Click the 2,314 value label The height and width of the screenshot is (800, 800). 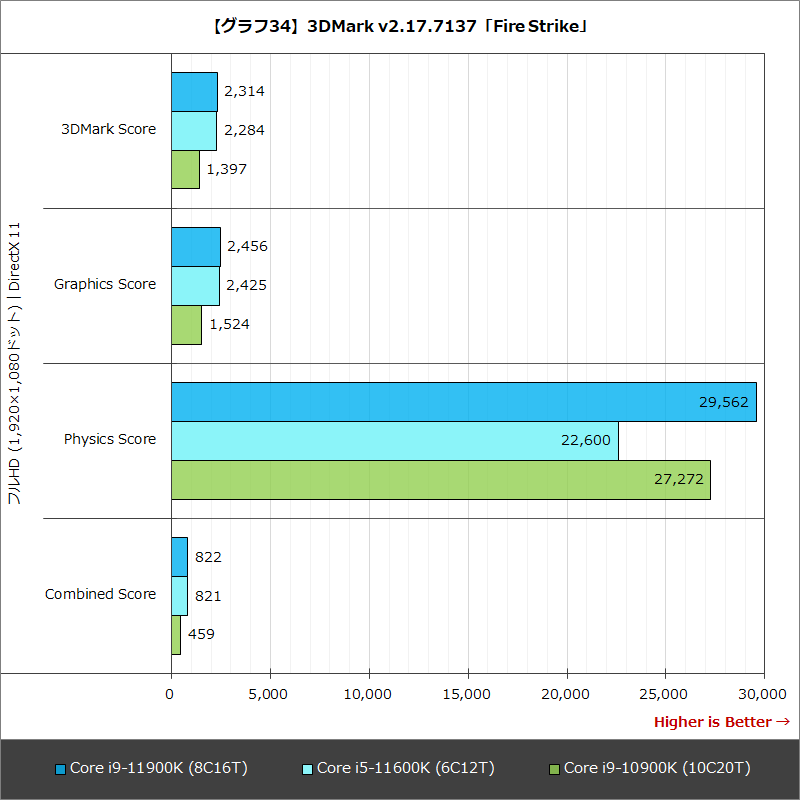[243, 91]
